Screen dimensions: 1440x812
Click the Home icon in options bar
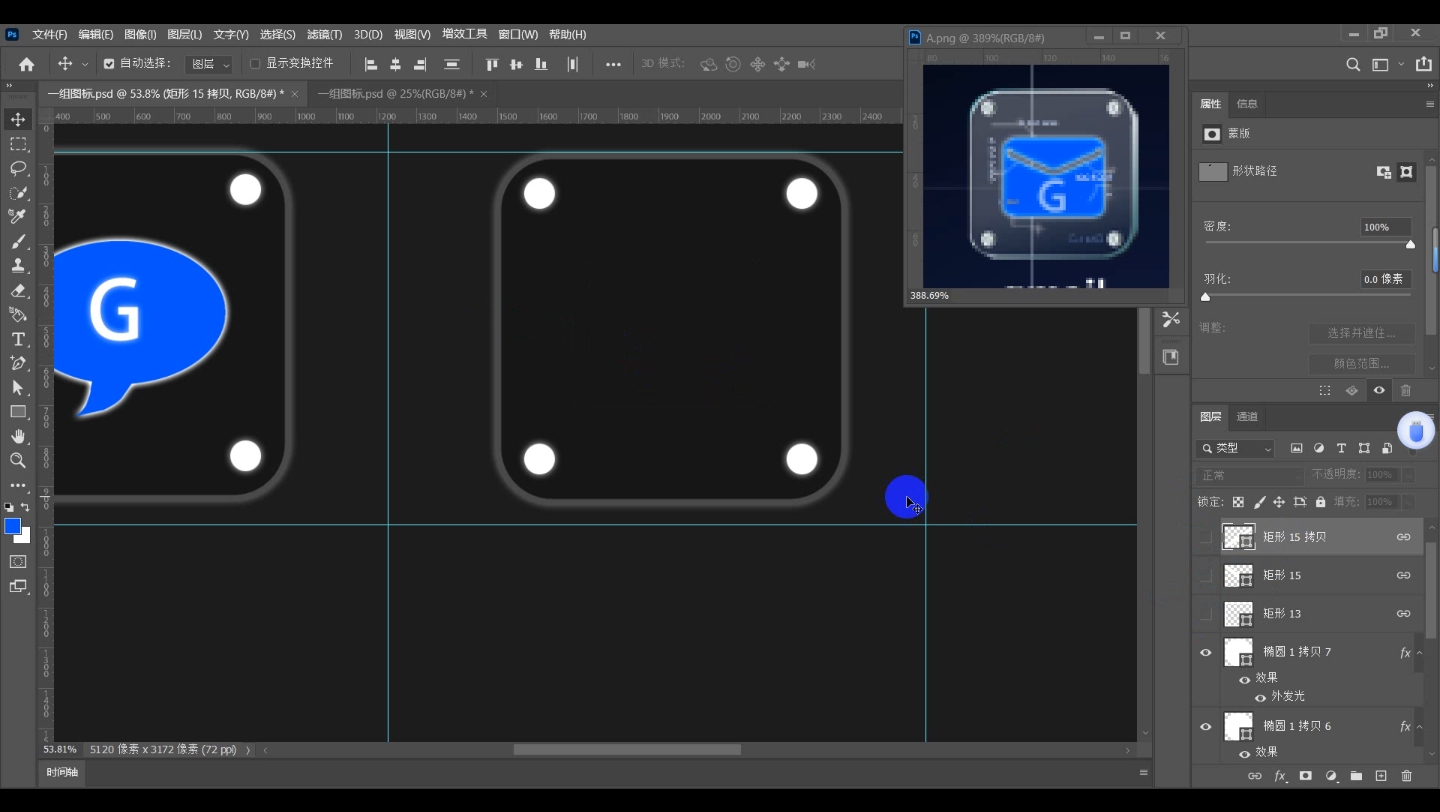[27, 64]
